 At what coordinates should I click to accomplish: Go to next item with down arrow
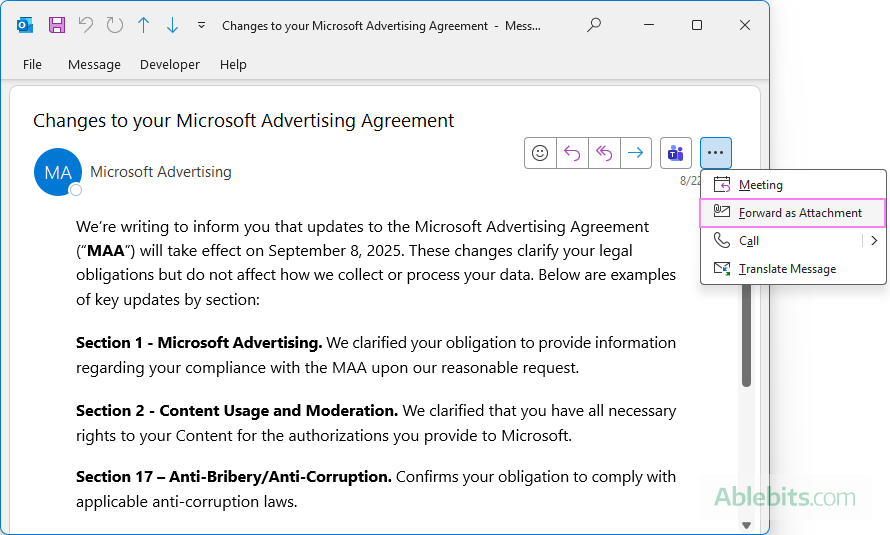173,25
